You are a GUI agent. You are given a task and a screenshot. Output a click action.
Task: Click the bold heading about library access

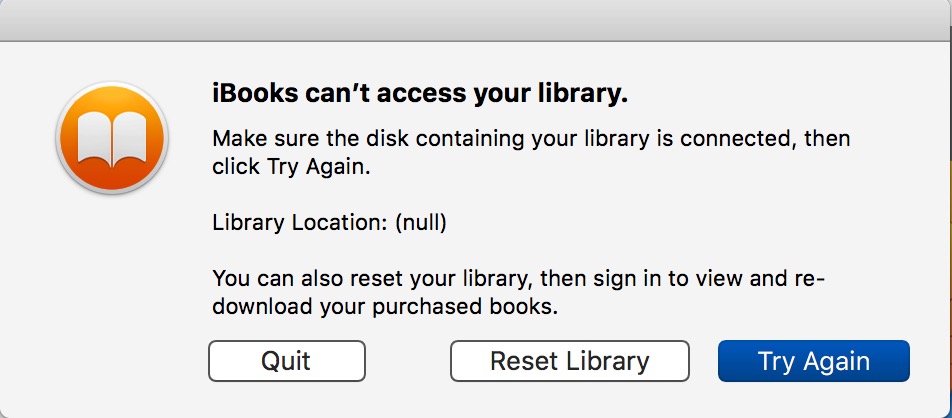coord(420,94)
